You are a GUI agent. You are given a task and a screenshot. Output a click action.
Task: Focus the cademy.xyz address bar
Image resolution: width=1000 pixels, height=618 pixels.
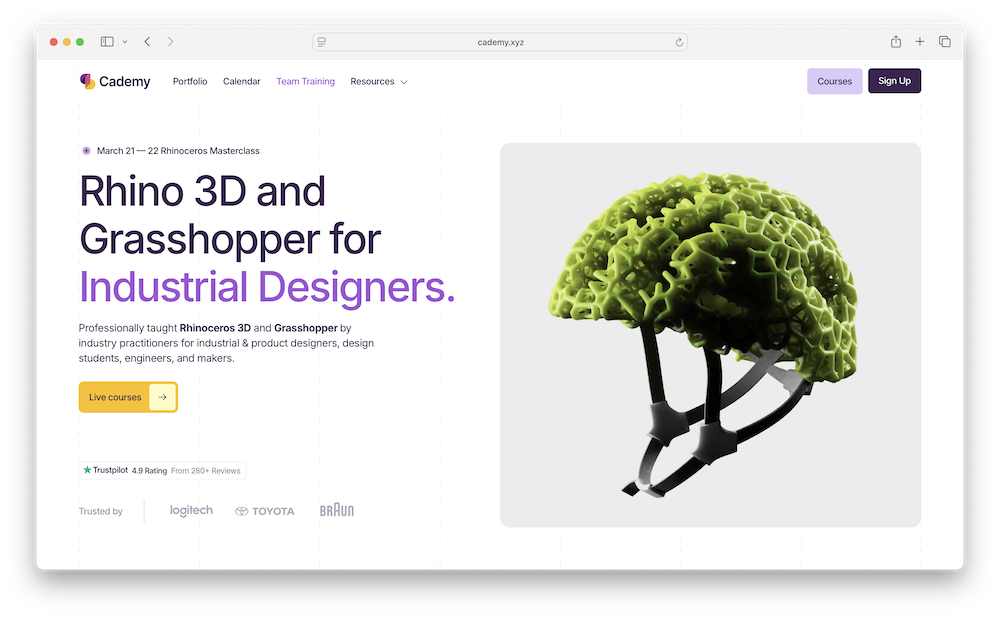[500, 42]
